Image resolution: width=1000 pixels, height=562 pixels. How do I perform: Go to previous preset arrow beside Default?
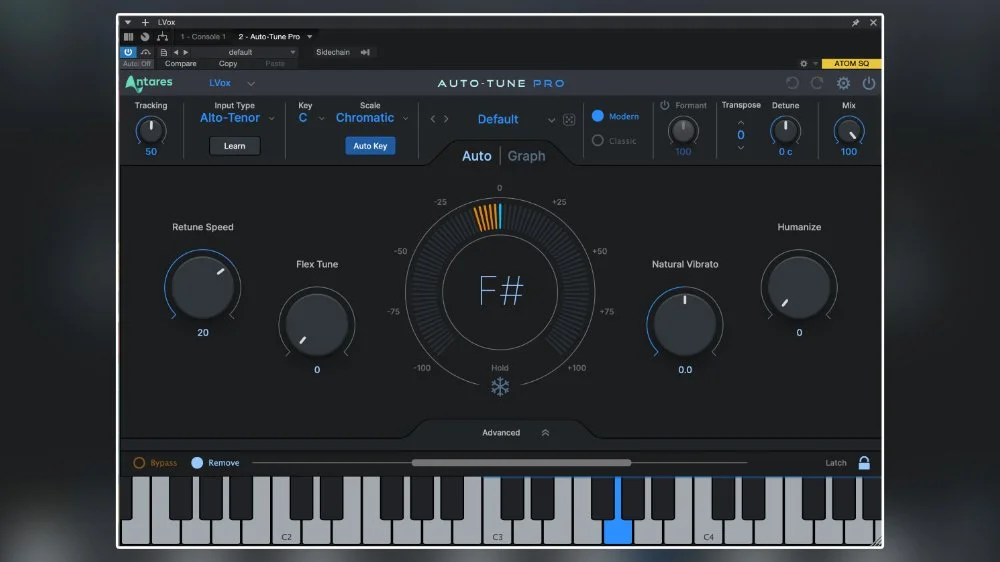point(433,119)
